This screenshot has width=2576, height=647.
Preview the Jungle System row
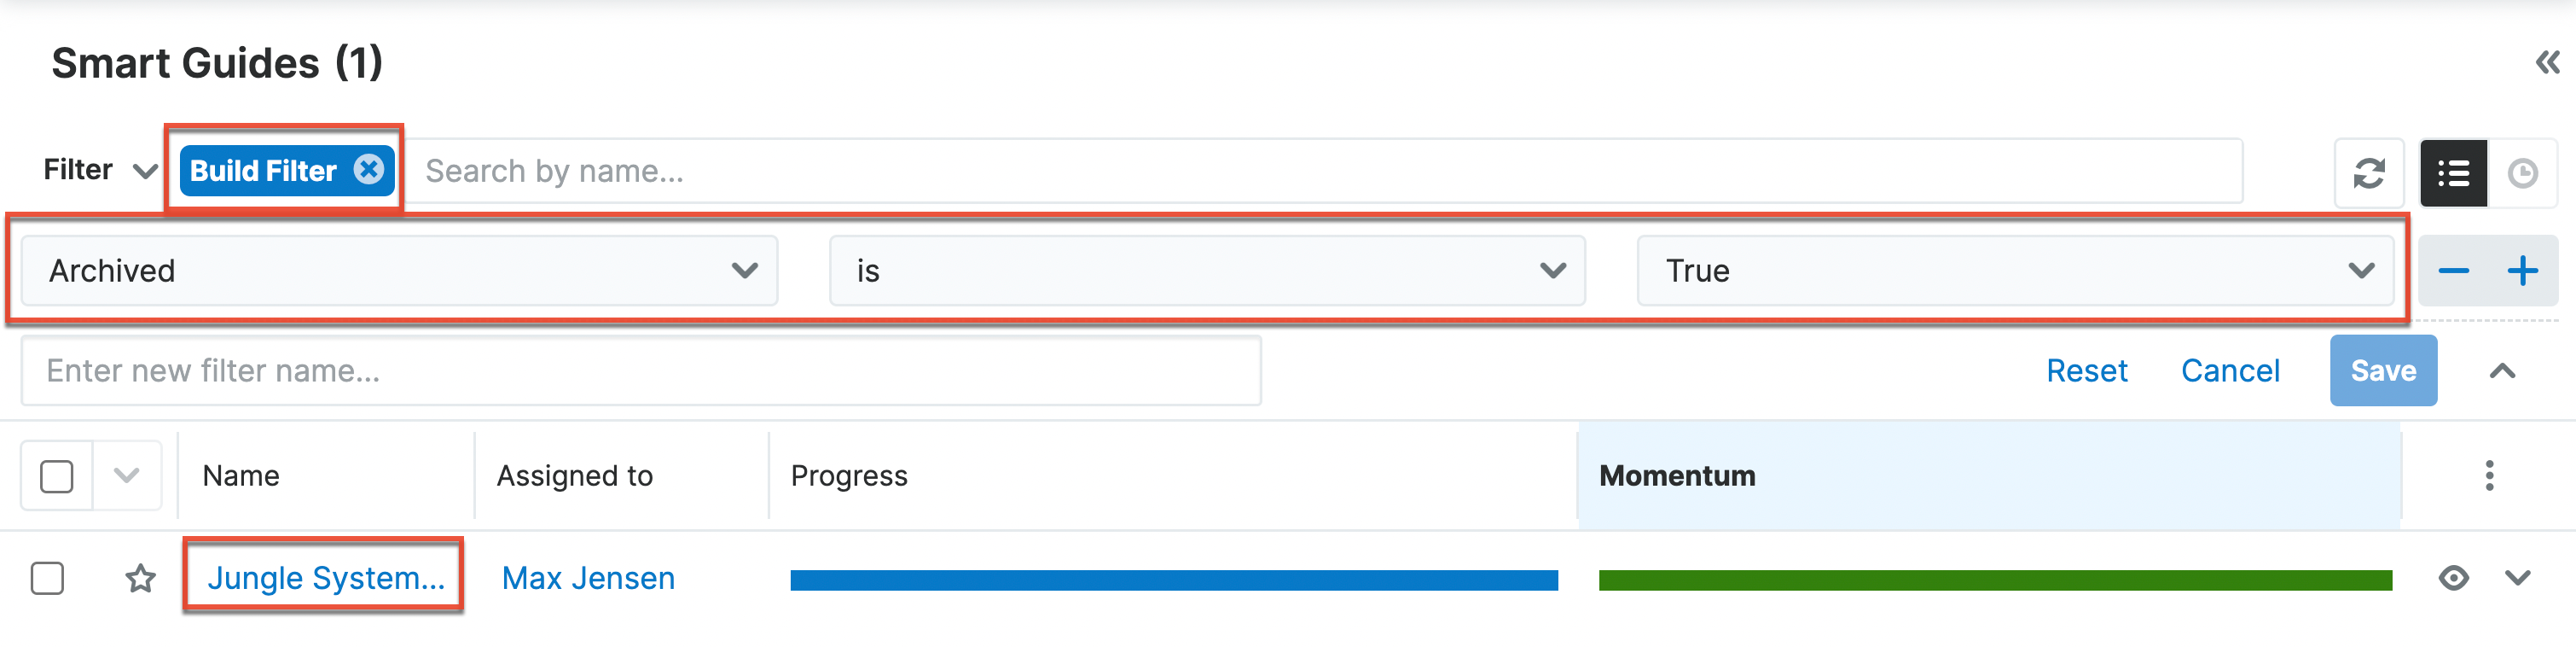pos(2453,578)
